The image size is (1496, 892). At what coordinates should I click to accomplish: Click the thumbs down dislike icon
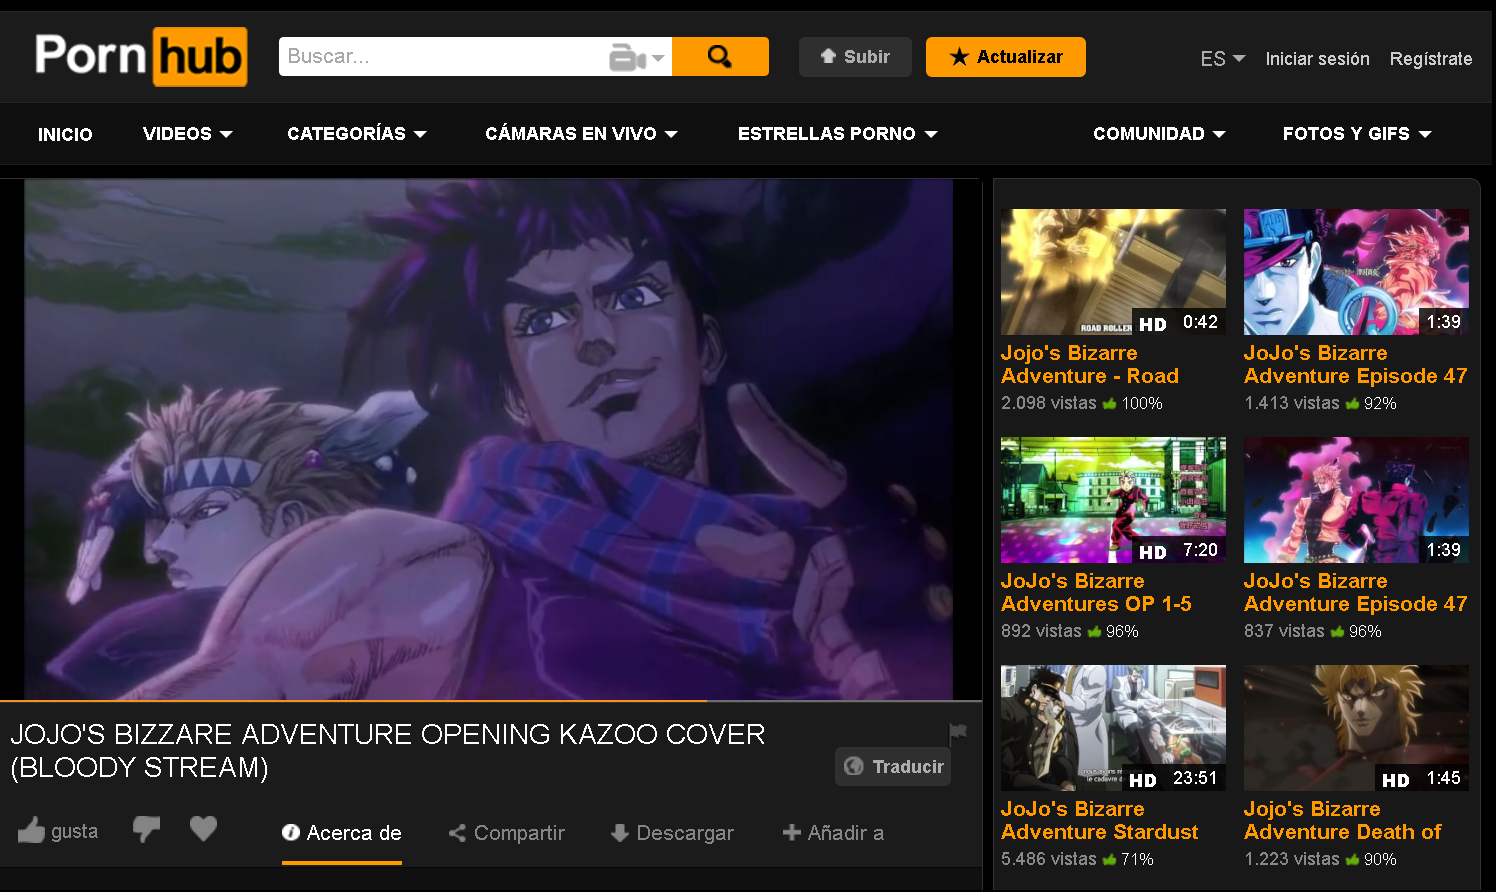tap(146, 829)
